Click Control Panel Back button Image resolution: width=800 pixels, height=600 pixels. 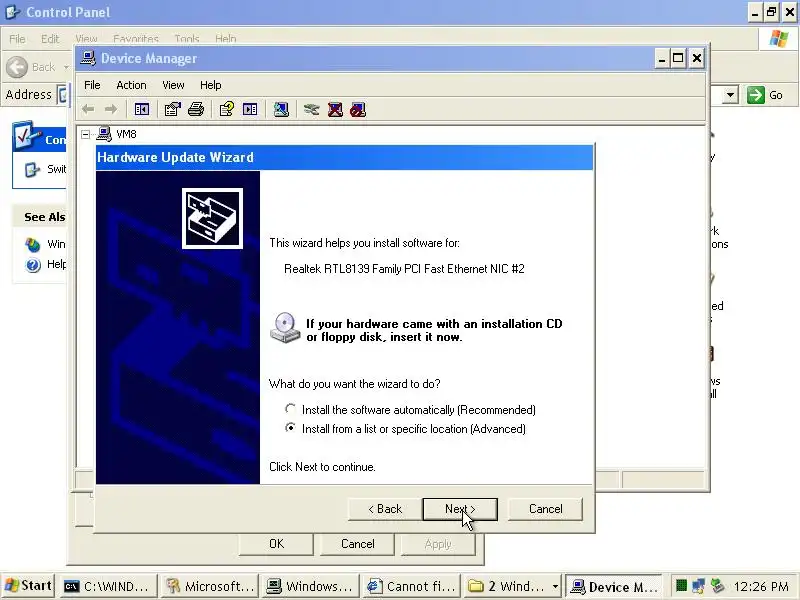pos(31,67)
